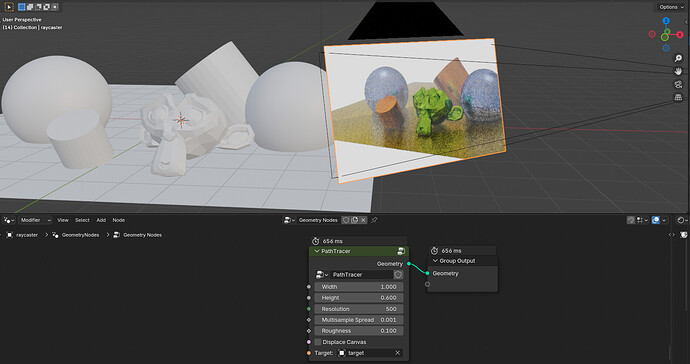Image resolution: width=690 pixels, height=364 pixels.
Task: Duplicate the Geometry Nodes group with copy icon
Action: point(355,220)
